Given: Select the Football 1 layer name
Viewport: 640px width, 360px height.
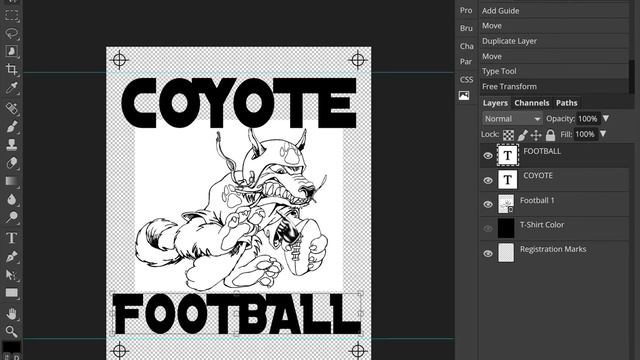Looking at the screenshot, I should (x=537, y=200).
